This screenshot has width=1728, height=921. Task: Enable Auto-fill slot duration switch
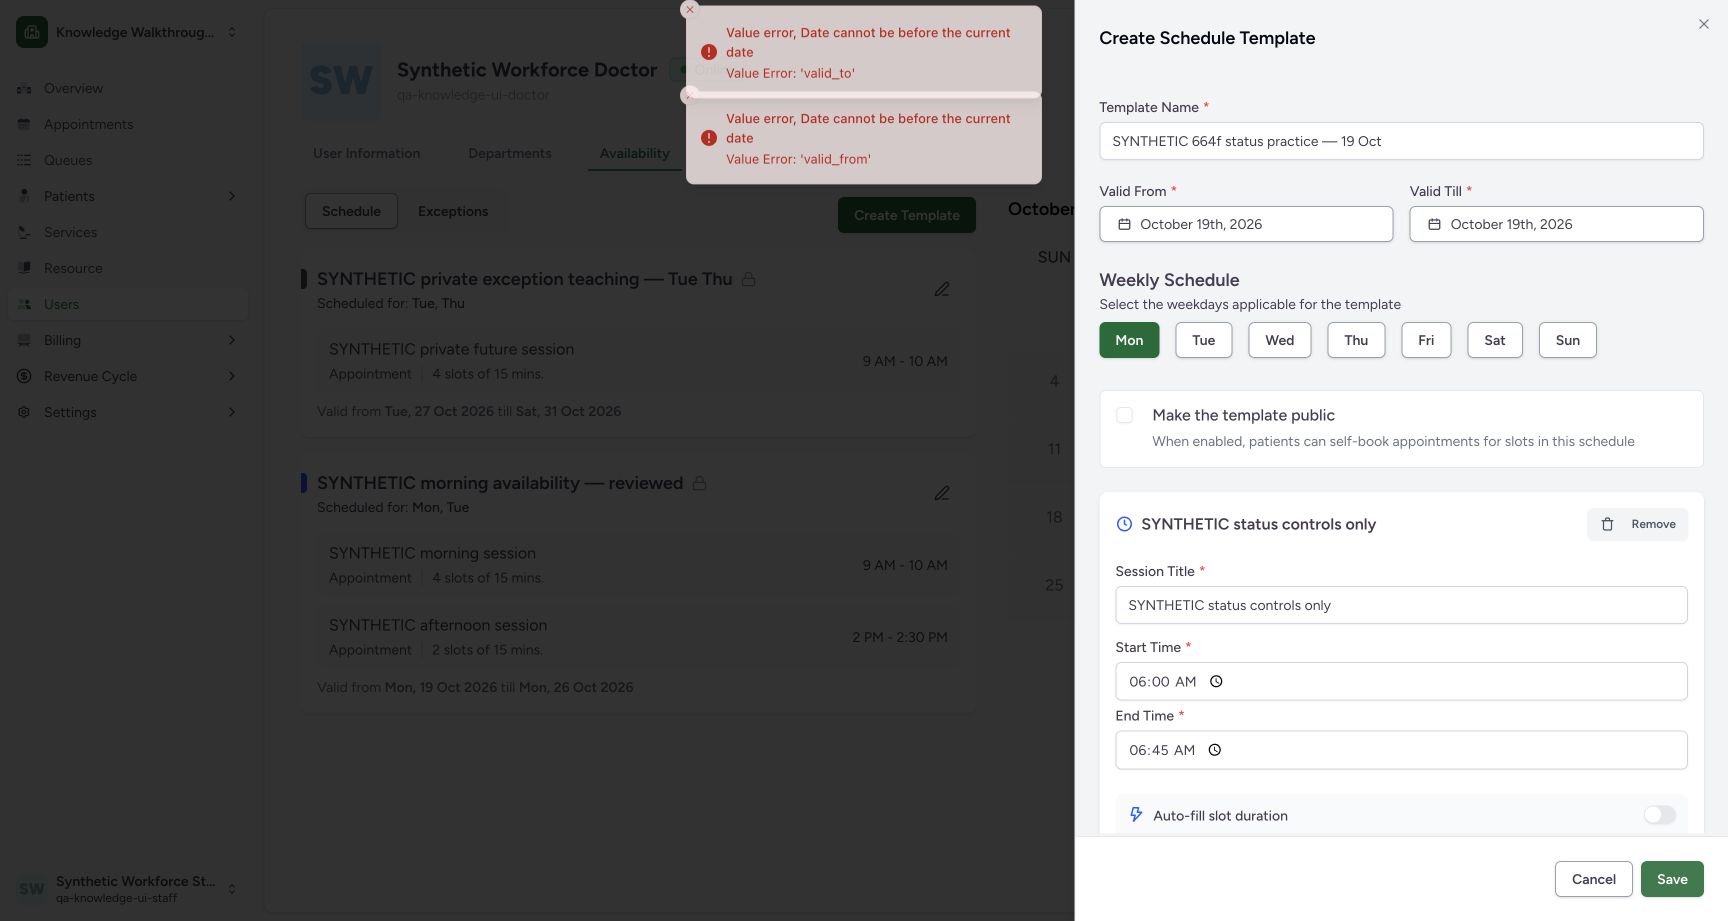1660,815
